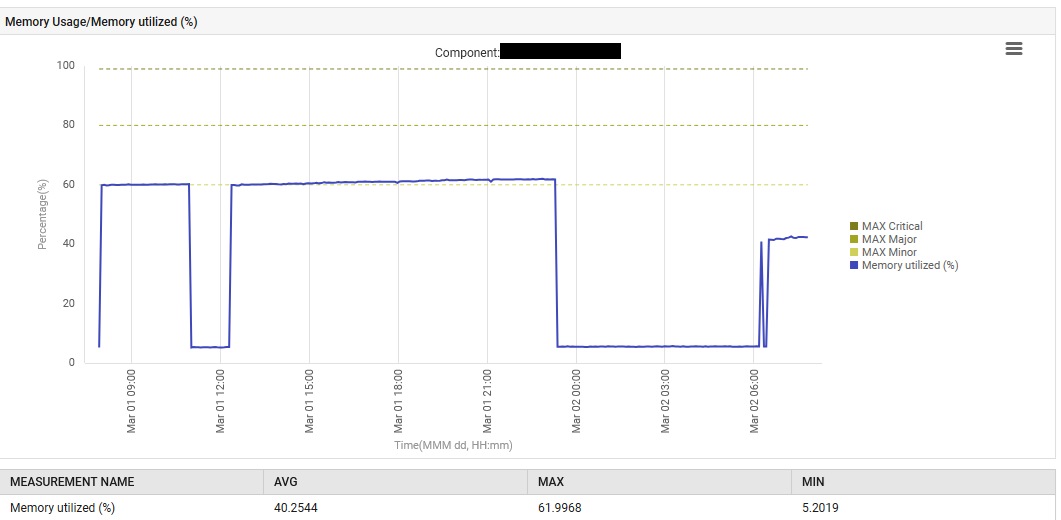Click the 80 y-axis tick label

(x=68, y=125)
